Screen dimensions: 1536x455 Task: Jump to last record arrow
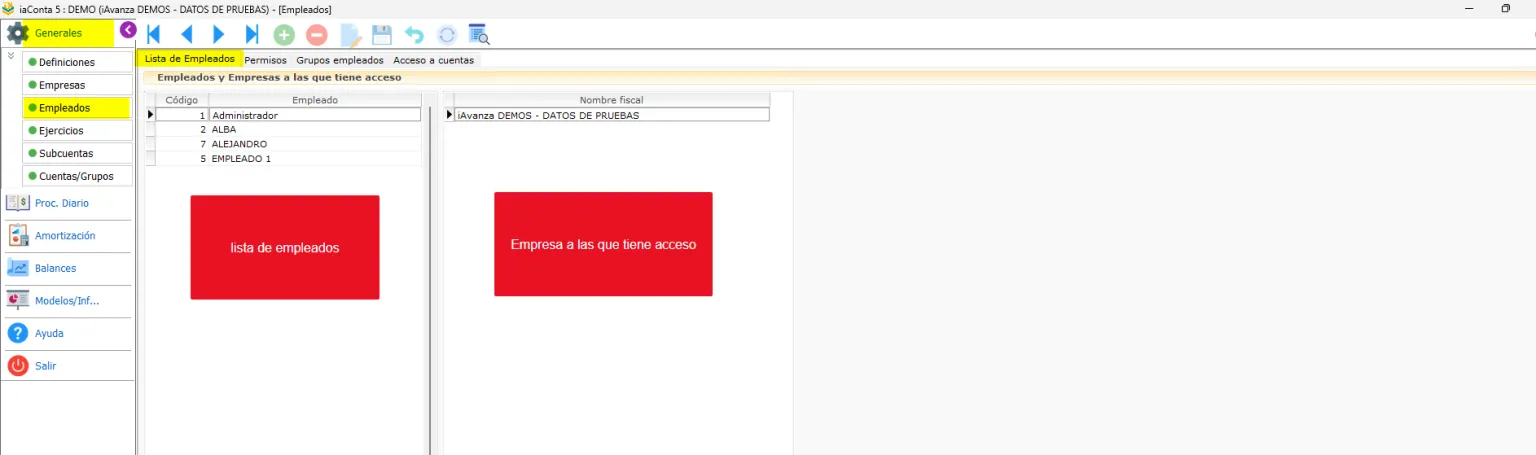pyautogui.click(x=251, y=35)
